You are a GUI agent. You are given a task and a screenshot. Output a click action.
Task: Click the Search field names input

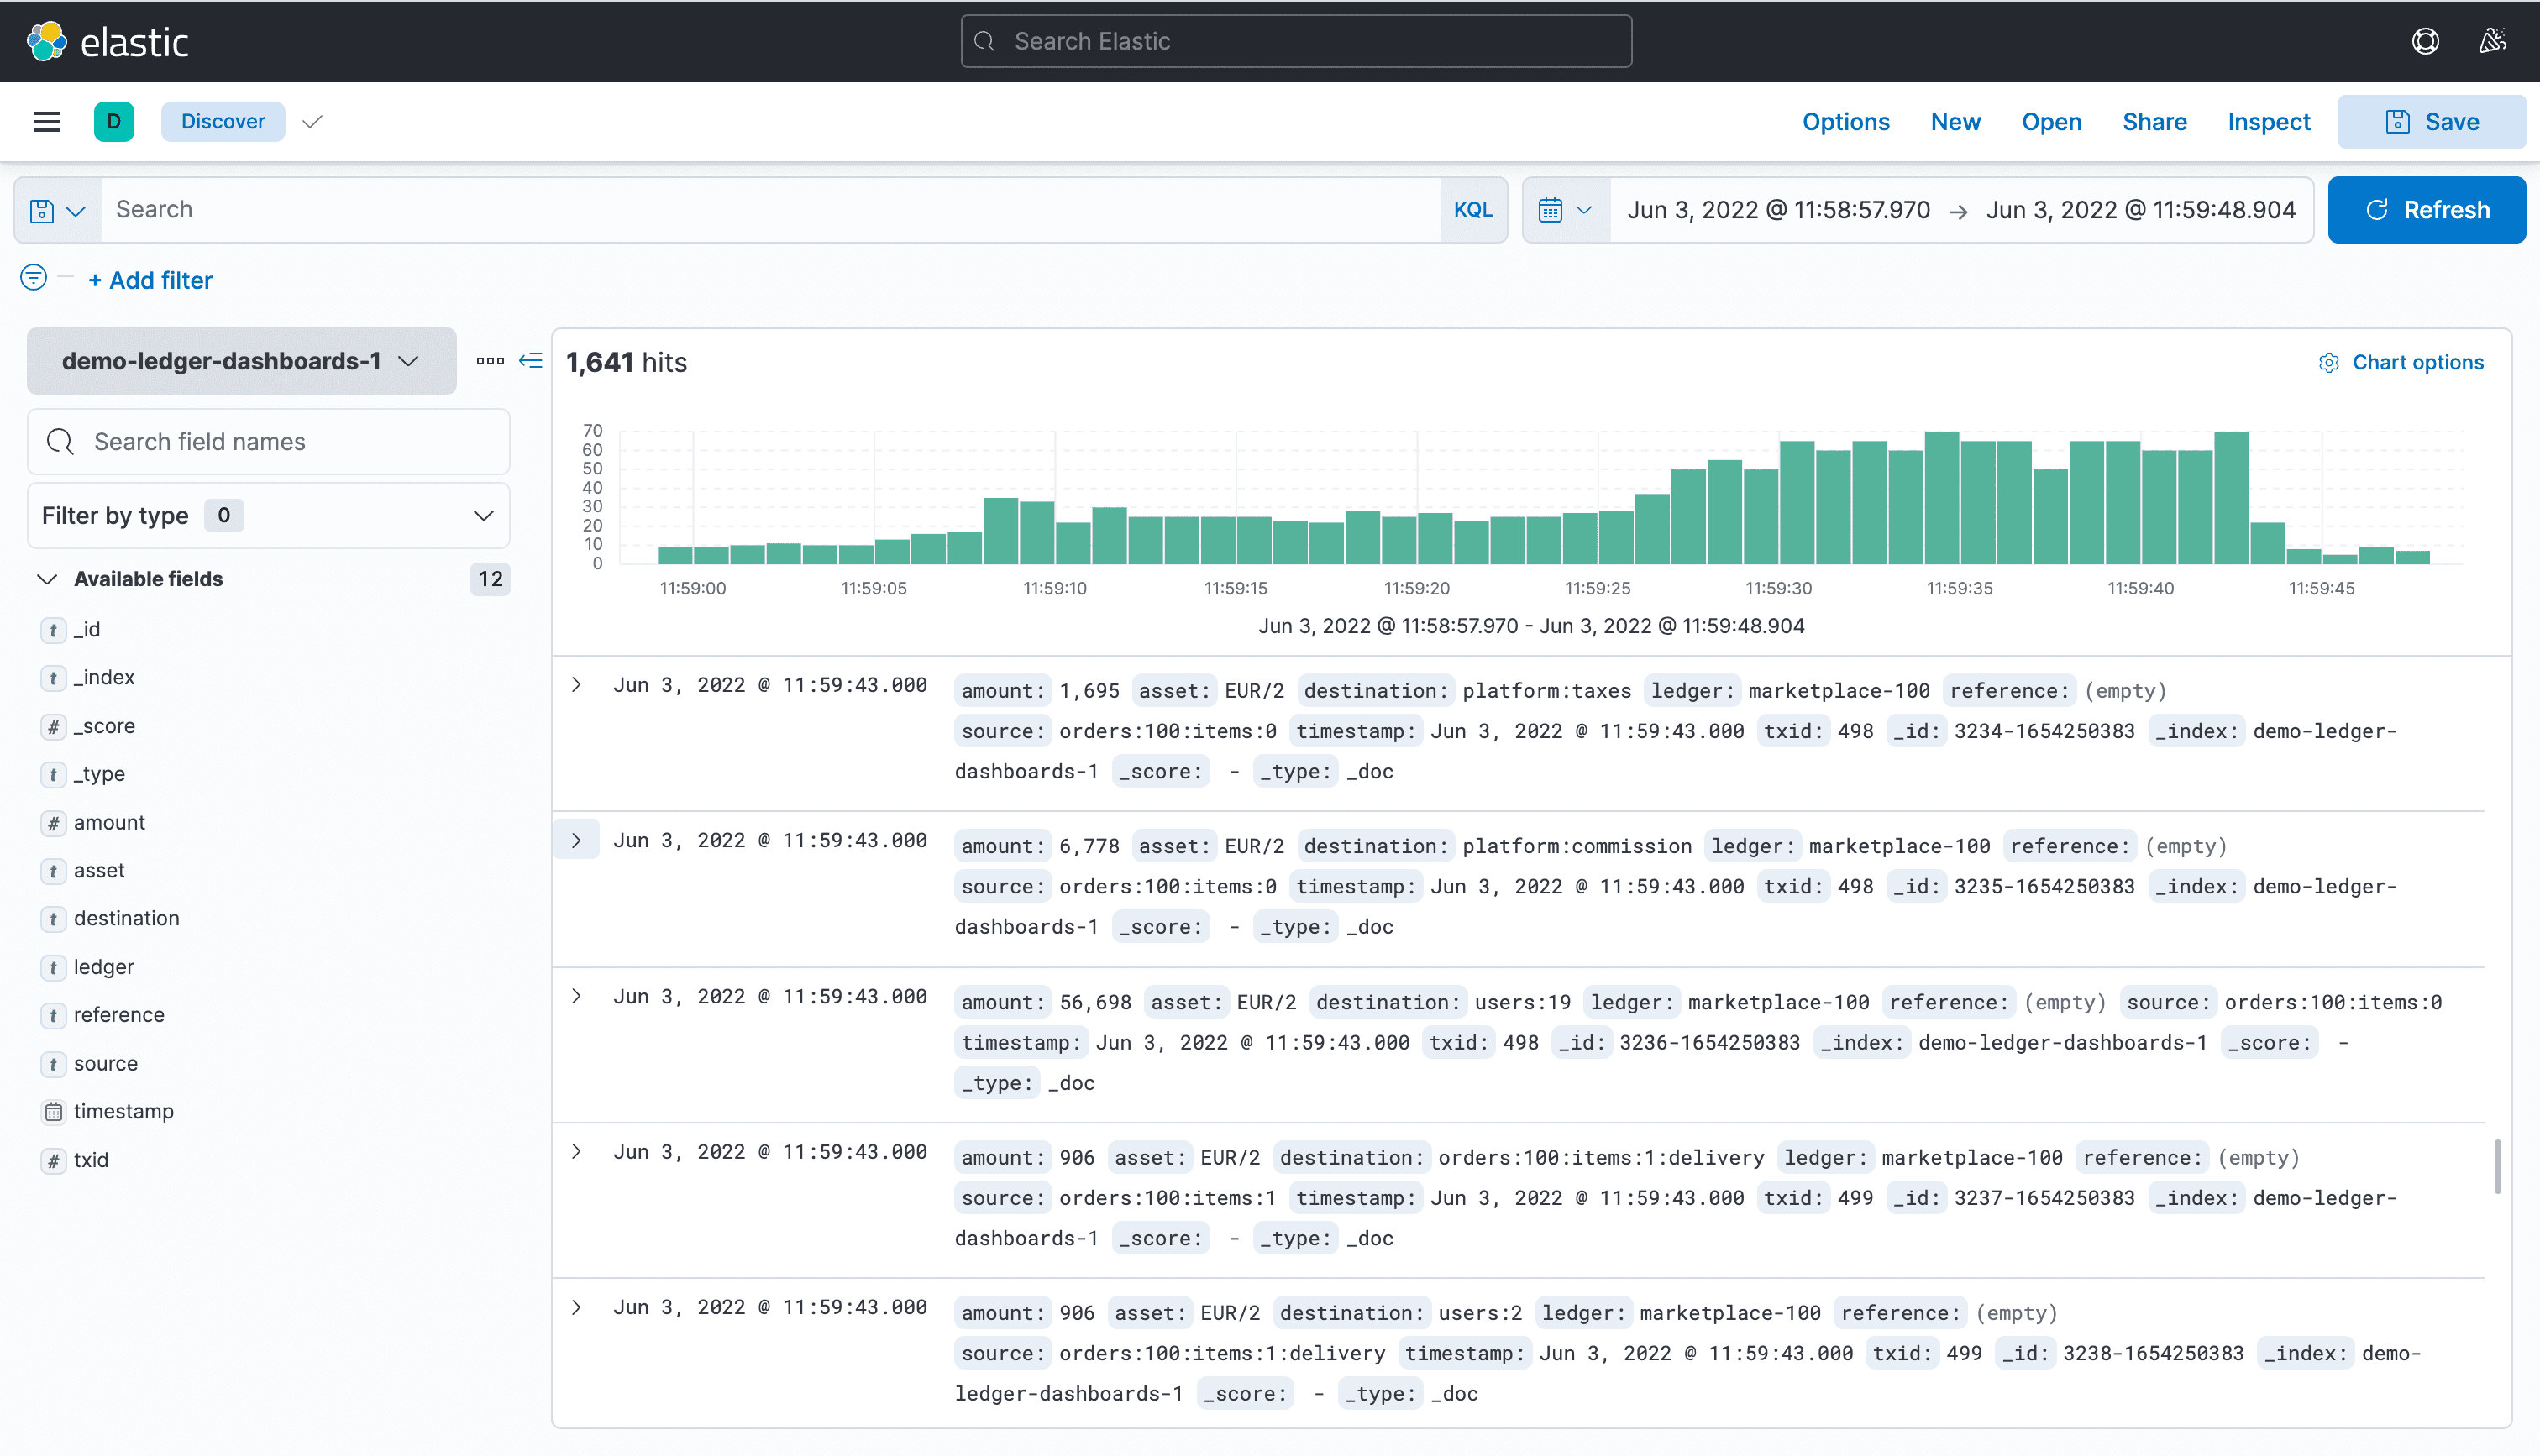click(x=268, y=442)
